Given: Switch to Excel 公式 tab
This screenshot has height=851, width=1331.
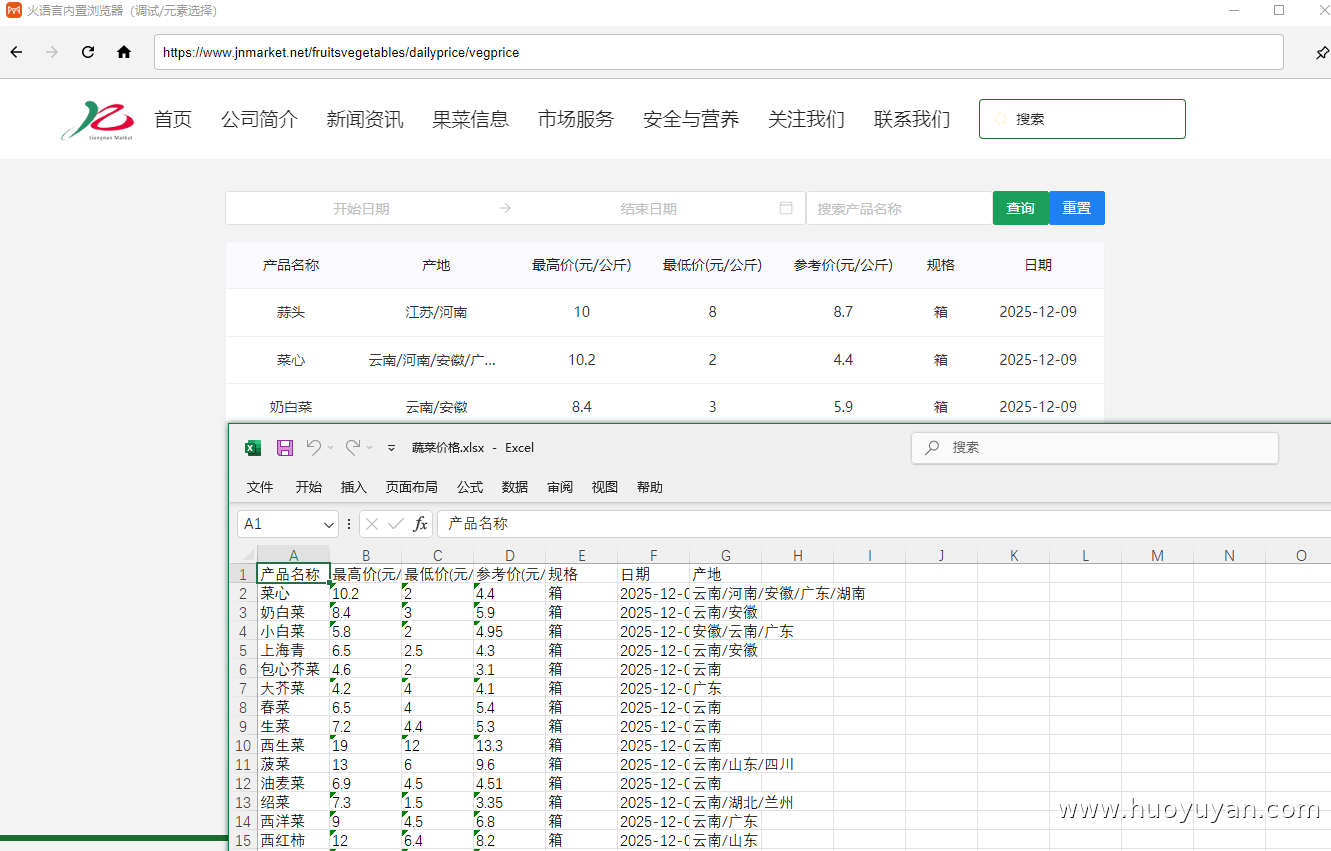Looking at the screenshot, I should click(x=470, y=487).
